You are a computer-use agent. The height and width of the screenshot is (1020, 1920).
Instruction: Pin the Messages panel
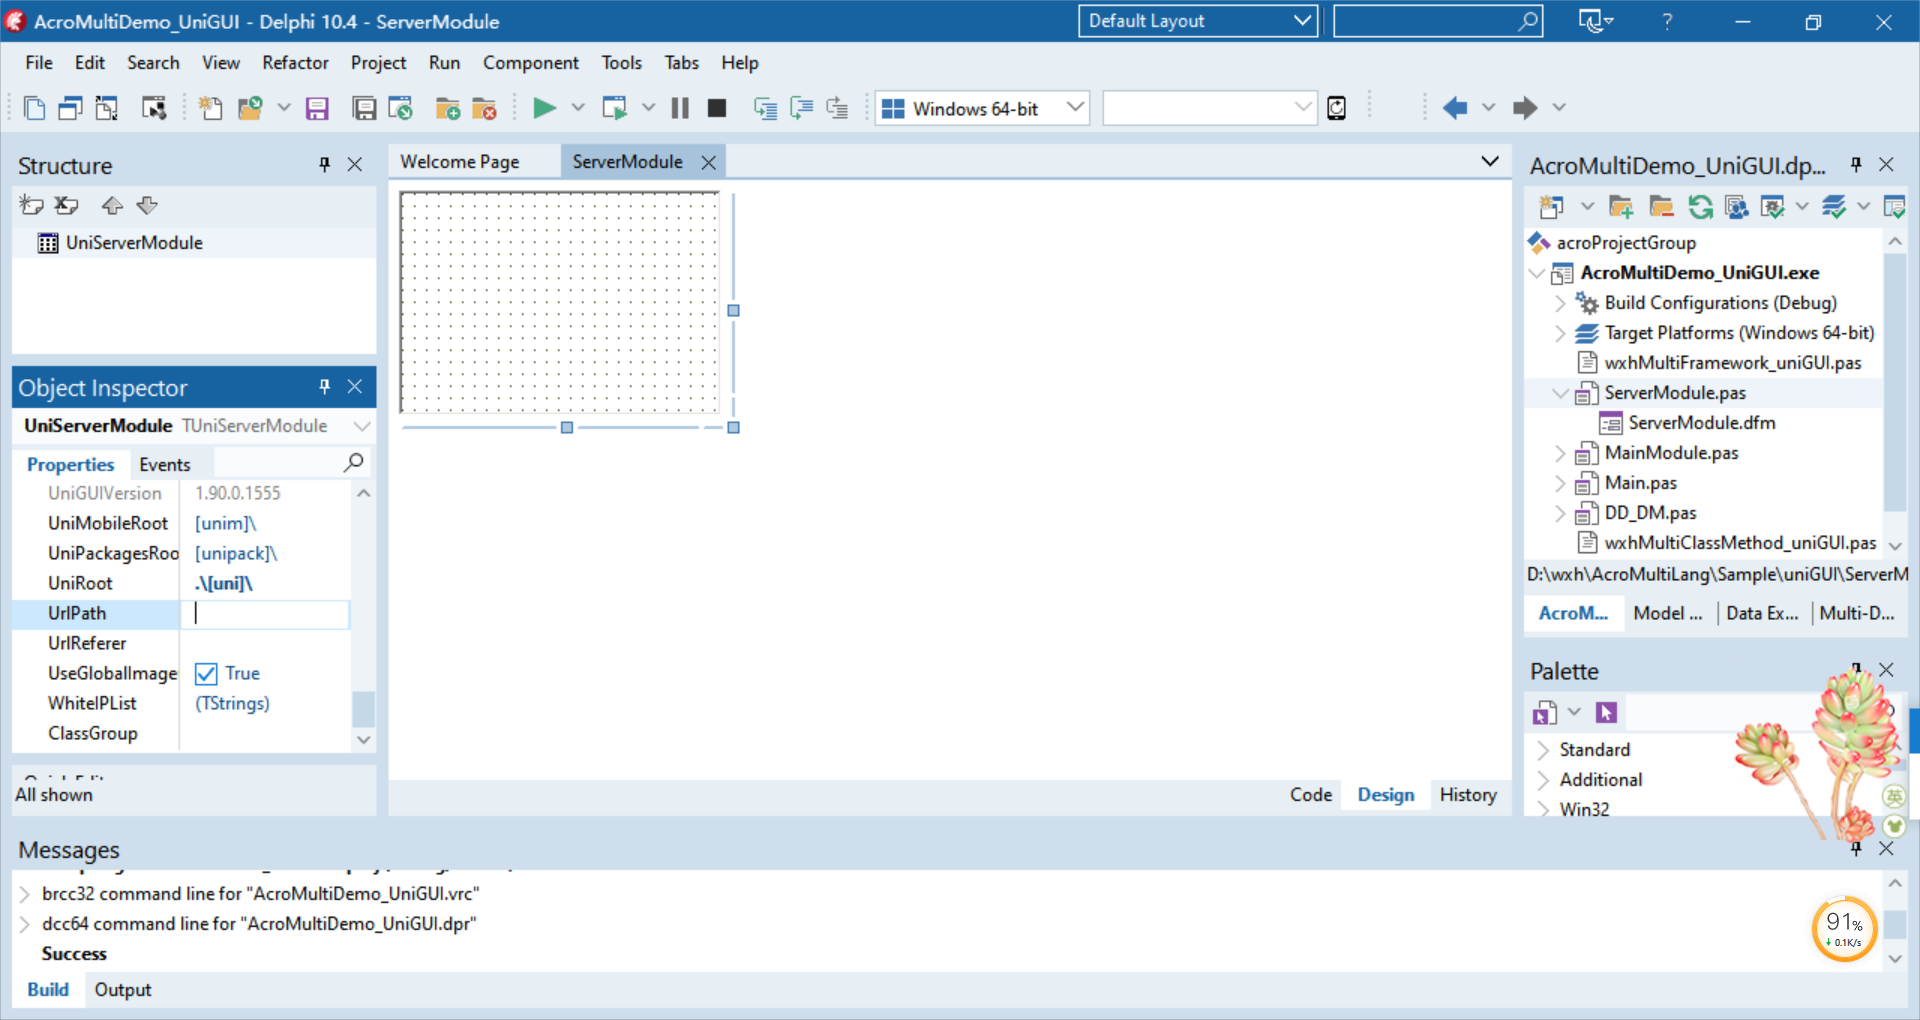point(1856,848)
